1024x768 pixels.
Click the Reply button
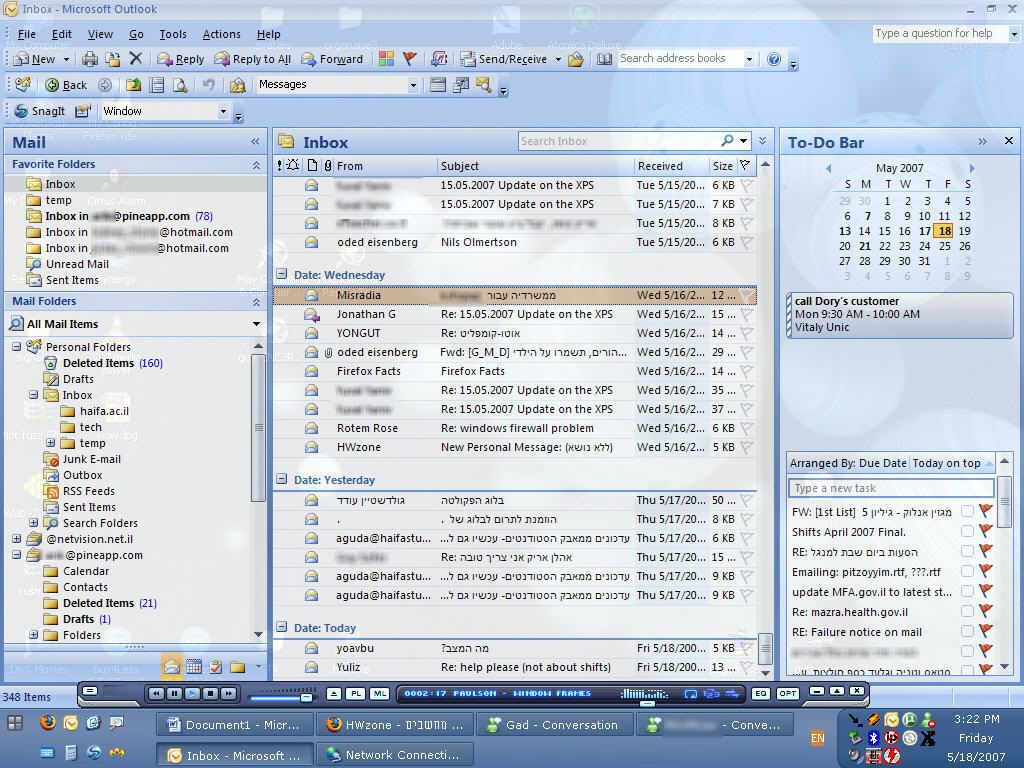coord(181,59)
